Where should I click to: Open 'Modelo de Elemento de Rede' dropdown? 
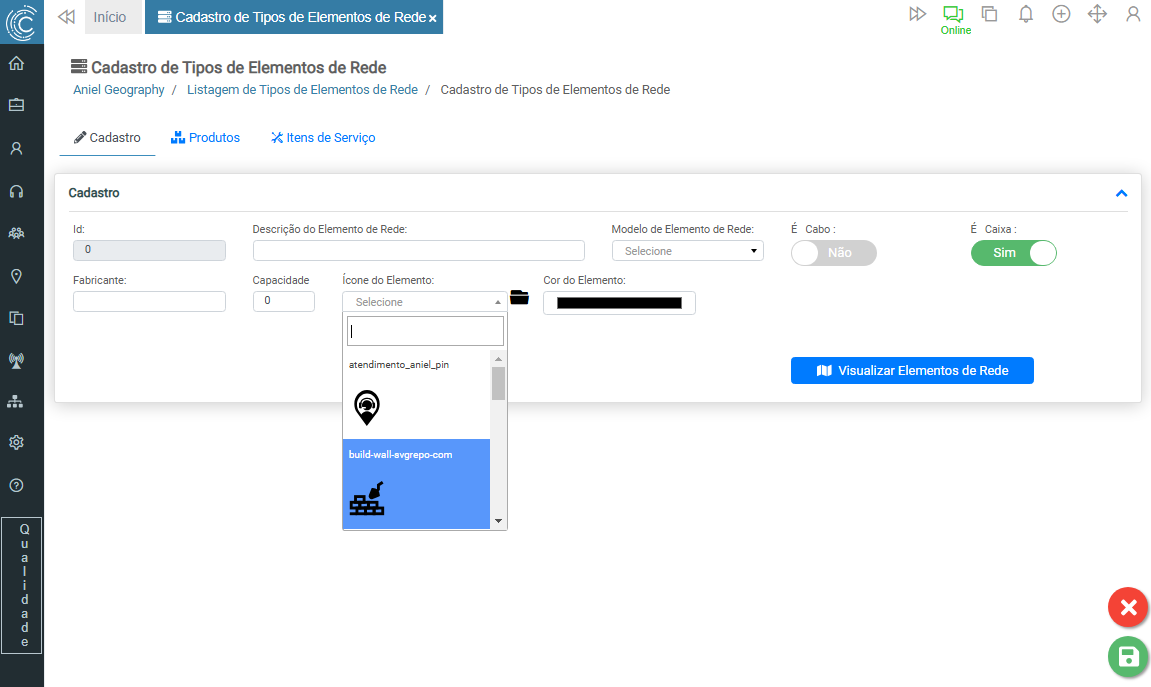pyautogui.click(x=687, y=251)
